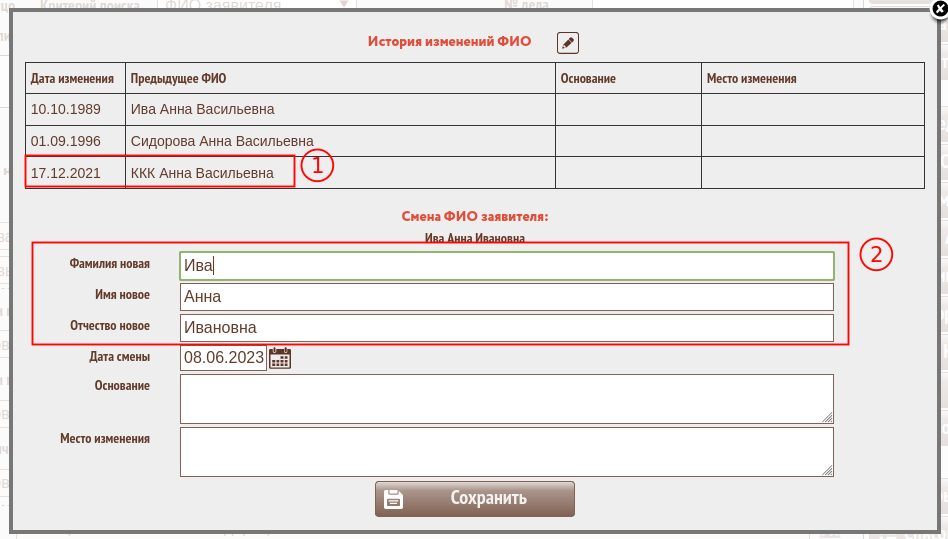Click the Место изменения column header in the table
Screen dimensions: 948x539
[751, 78]
